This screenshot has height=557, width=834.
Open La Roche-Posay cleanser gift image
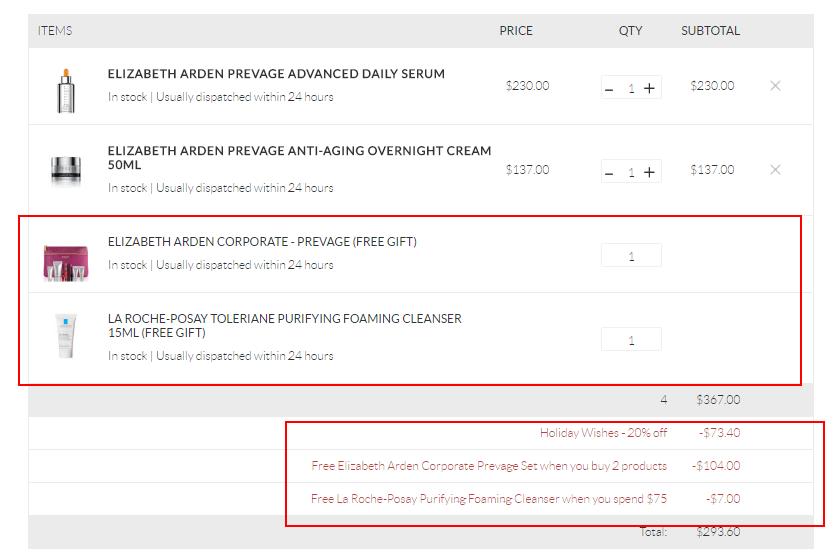click(66, 336)
